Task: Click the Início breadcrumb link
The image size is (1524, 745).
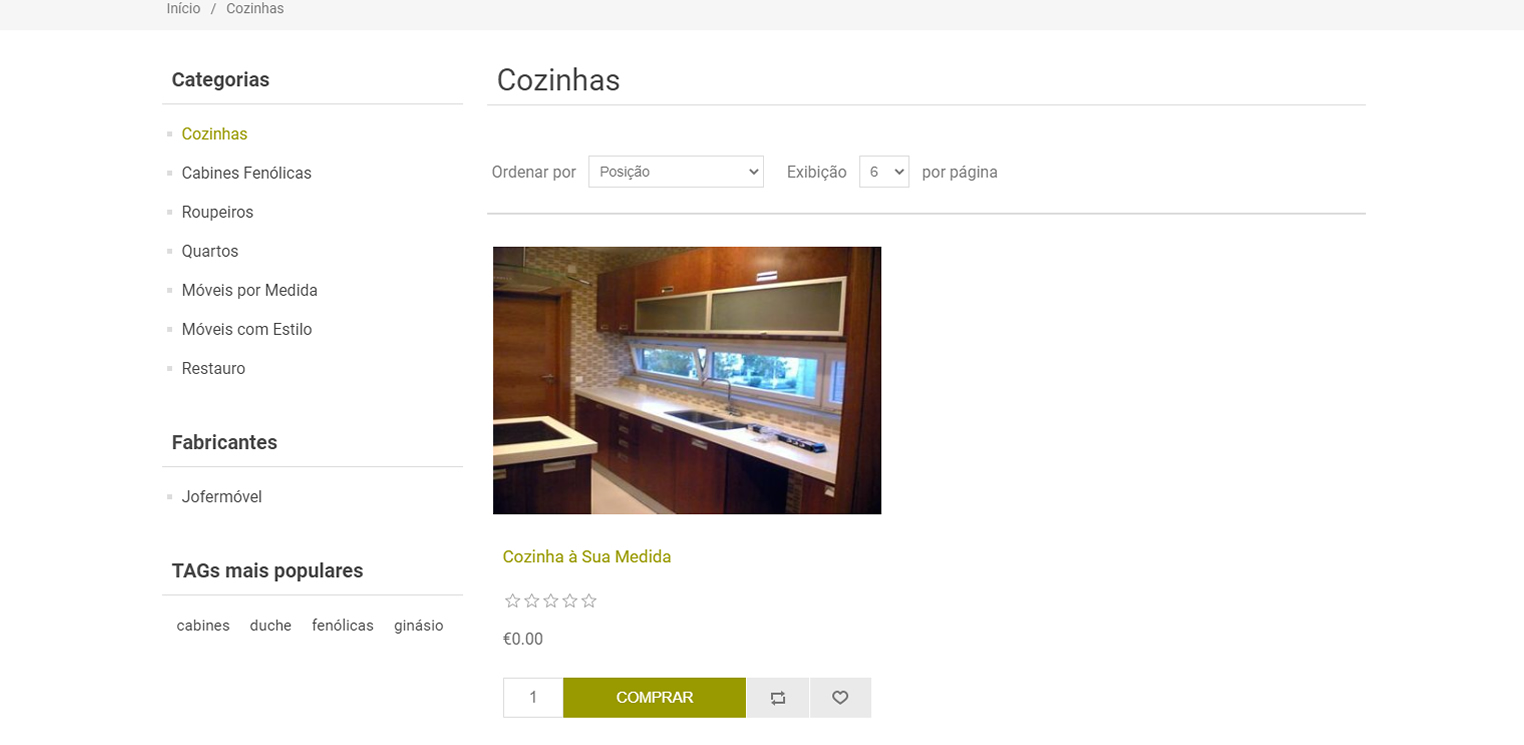Action: click(x=183, y=9)
